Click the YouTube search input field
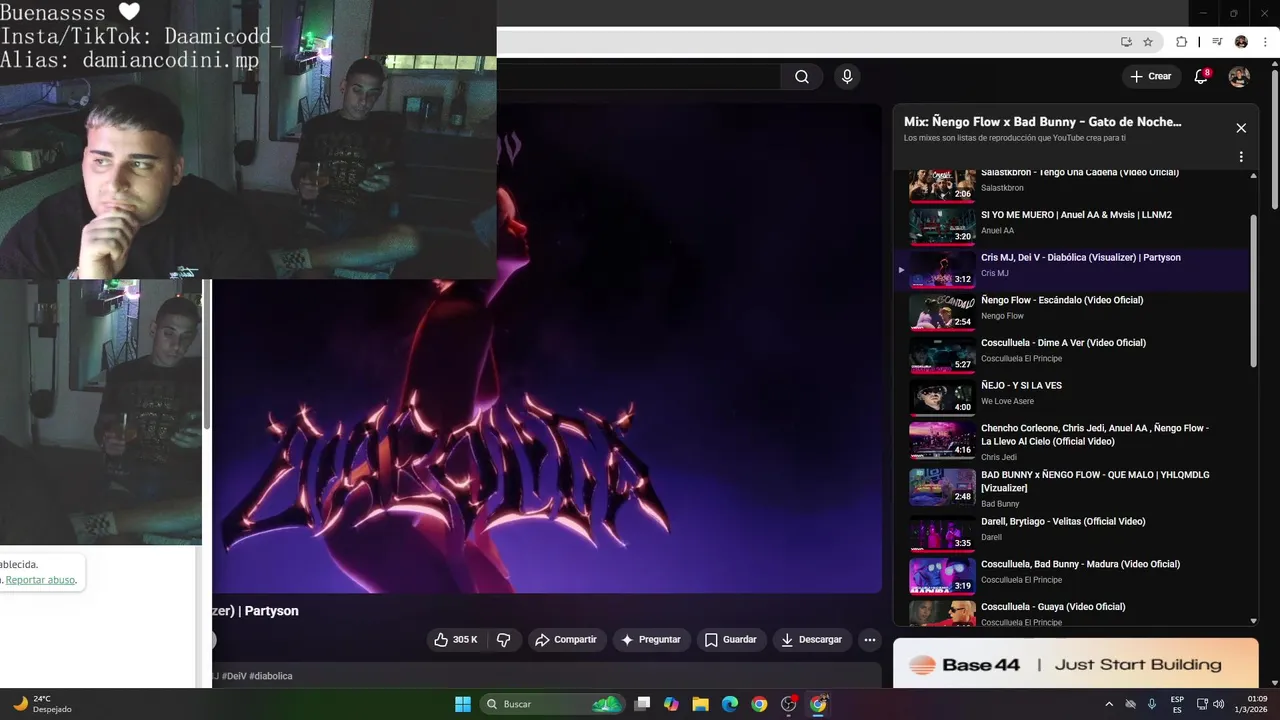The width and height of the screenshot is (1280, 720). pos(638,77)
